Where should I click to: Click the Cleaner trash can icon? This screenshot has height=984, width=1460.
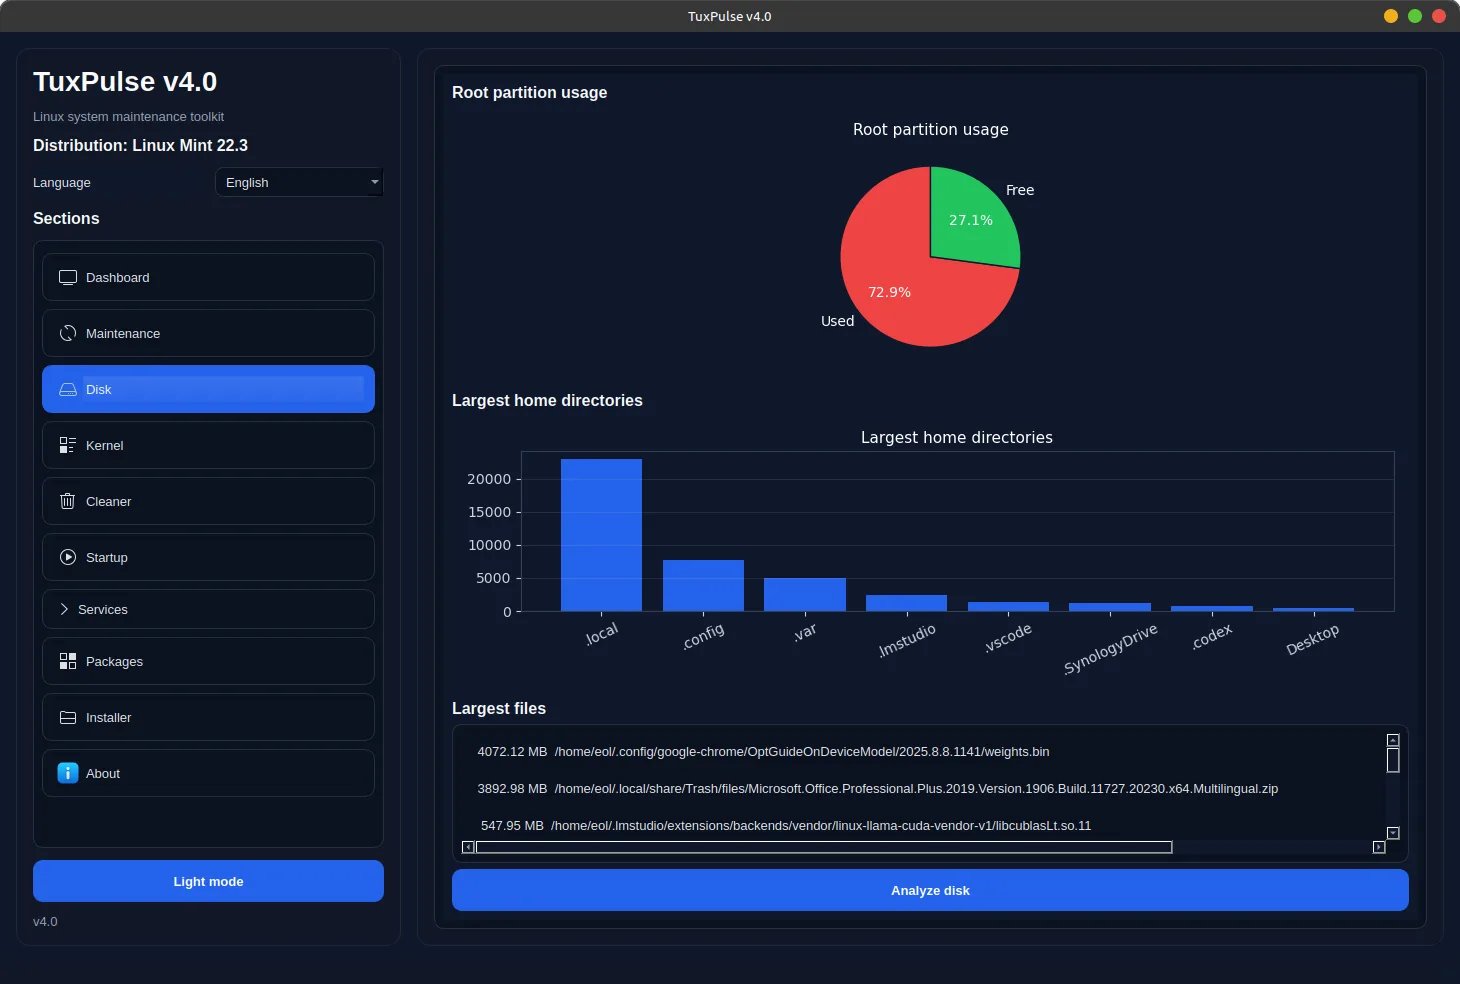point(68,502)
